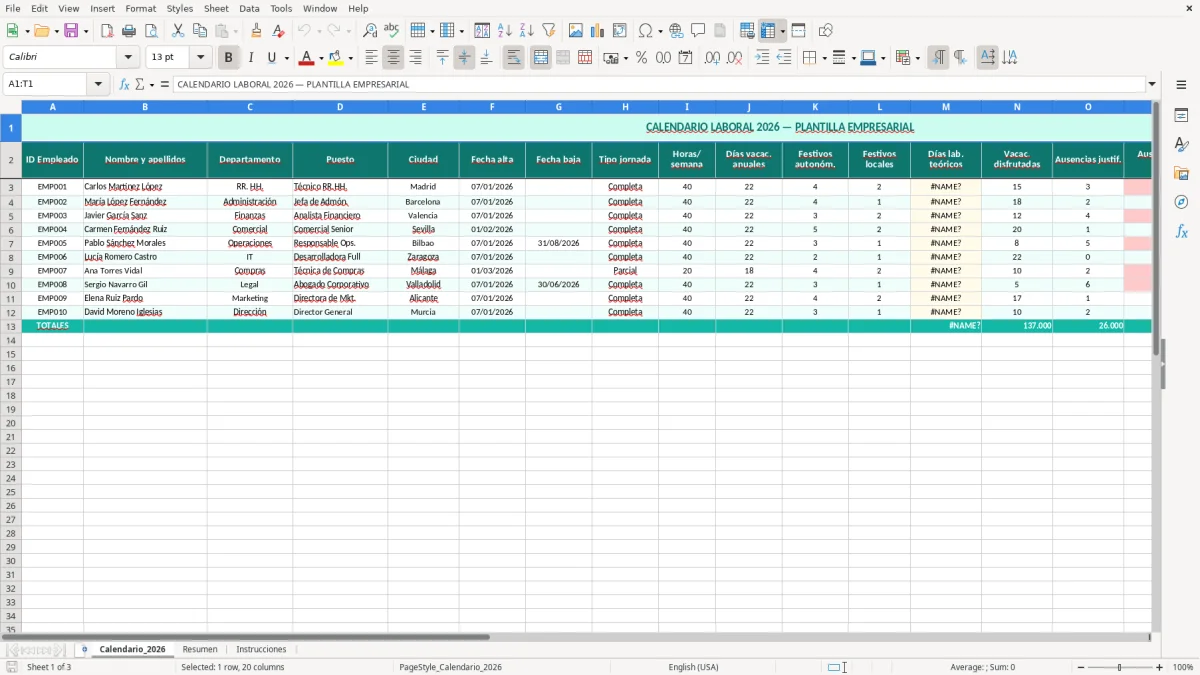Click the Copy icon
This screenshot has width=1200, height=675.
(x=200, y=31)
